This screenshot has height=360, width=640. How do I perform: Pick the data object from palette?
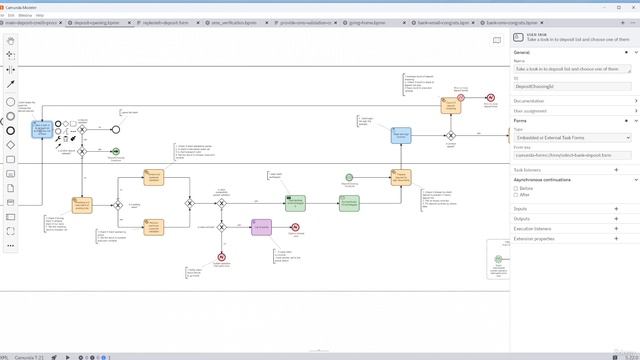(11, 188)
